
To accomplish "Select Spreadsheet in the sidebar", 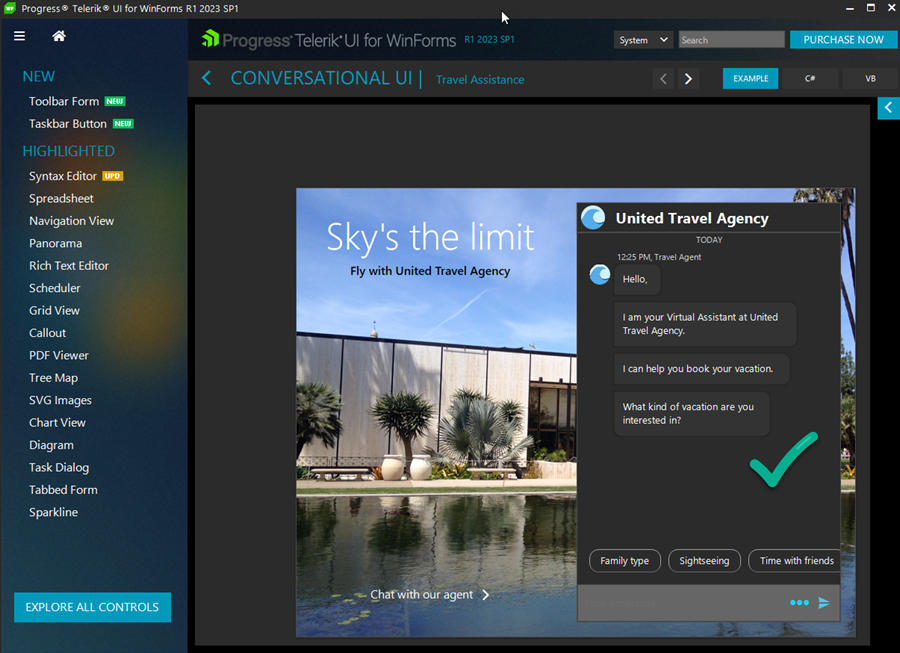I will click(61, 199).
